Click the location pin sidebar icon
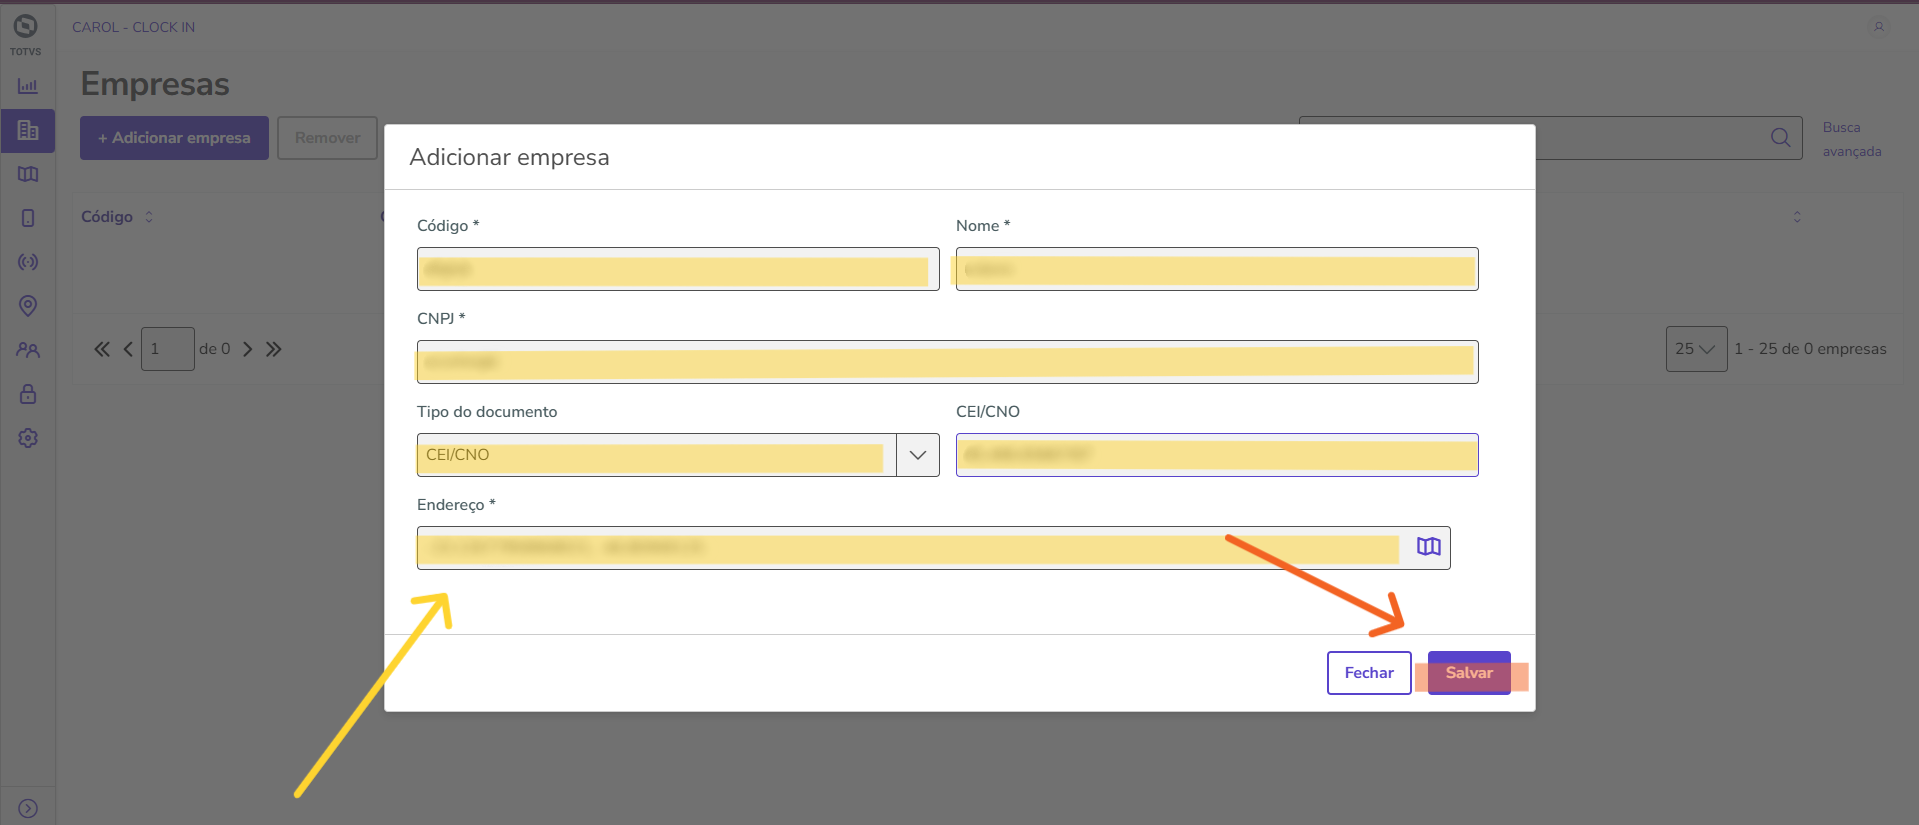This screenshot has height=825, width=1919. 28,305
